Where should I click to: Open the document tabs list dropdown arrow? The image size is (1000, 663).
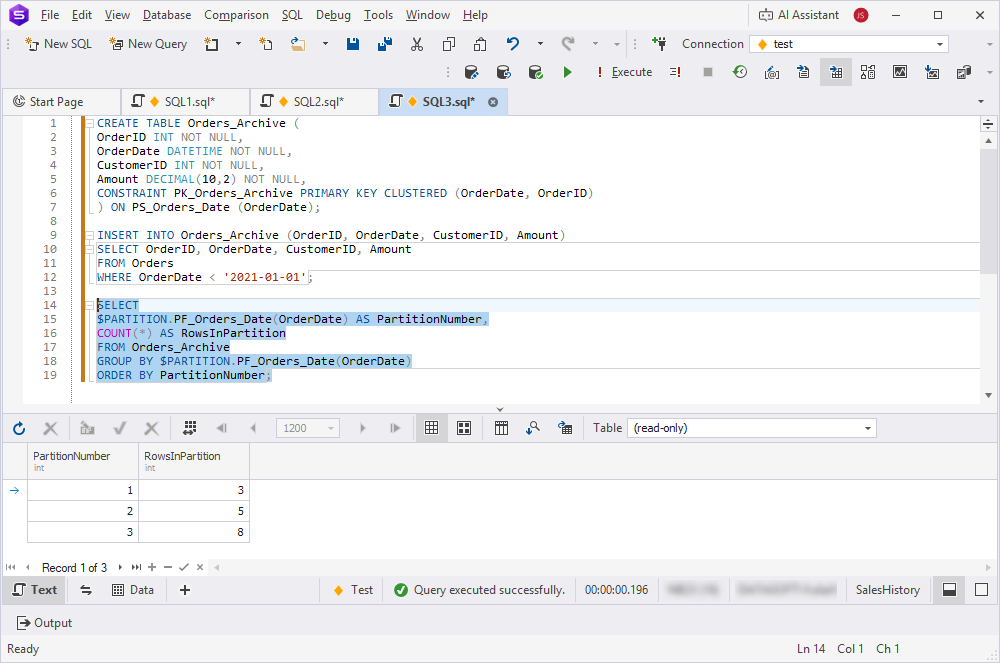tap(980, 102)
